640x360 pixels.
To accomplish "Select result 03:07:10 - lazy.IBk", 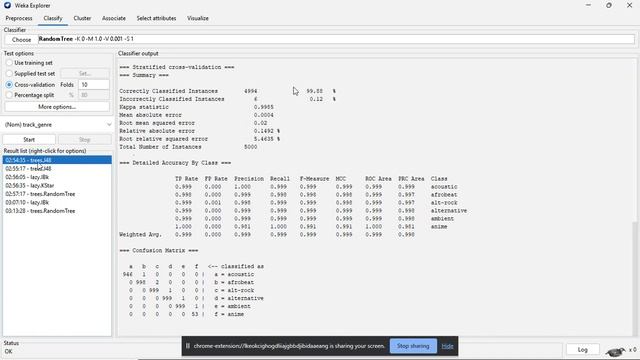I will click(57, 202).
